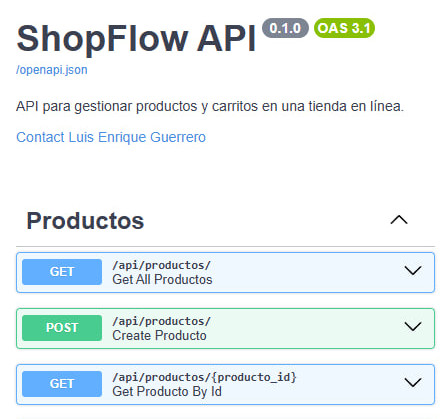The image size is (444, 419).
Task: Click the Get All Productos summary text
Action: [162, 279]
